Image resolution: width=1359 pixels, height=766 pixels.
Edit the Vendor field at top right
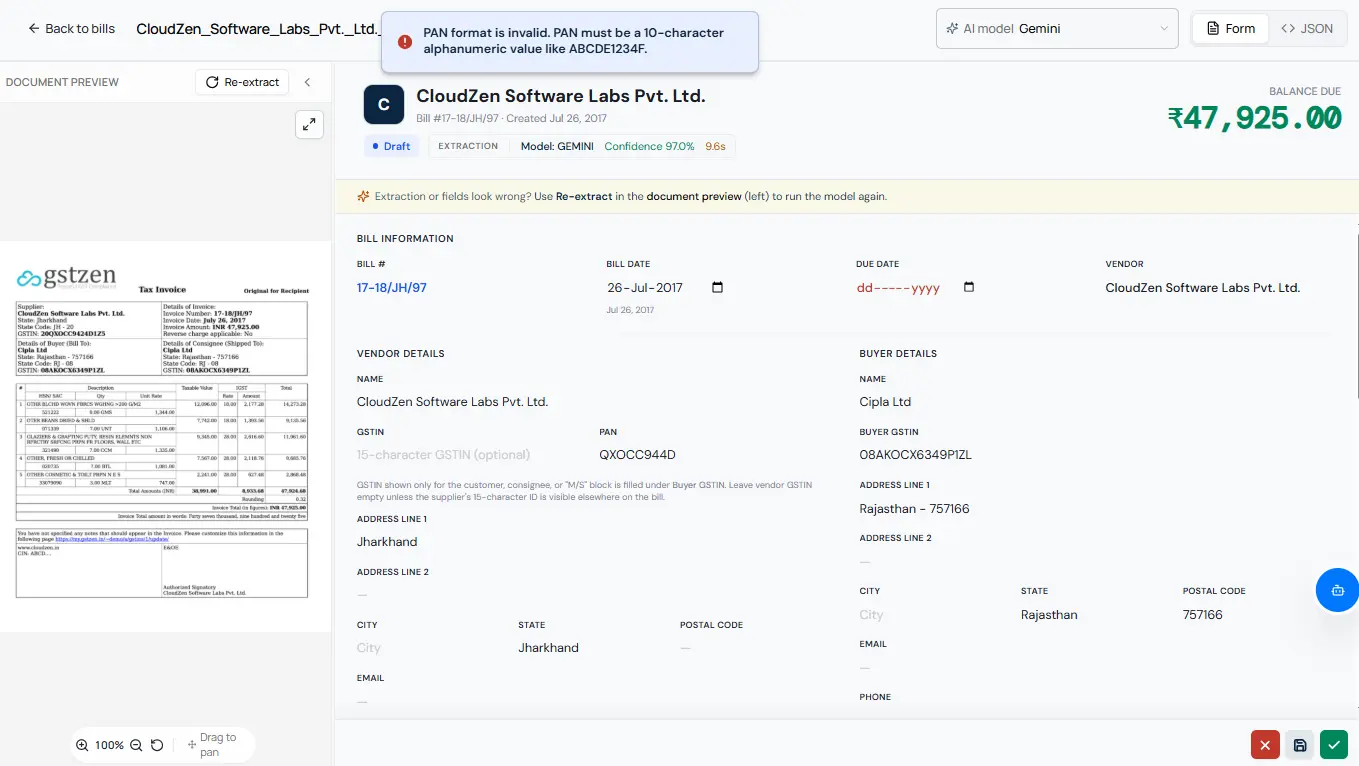[1203, 288]
